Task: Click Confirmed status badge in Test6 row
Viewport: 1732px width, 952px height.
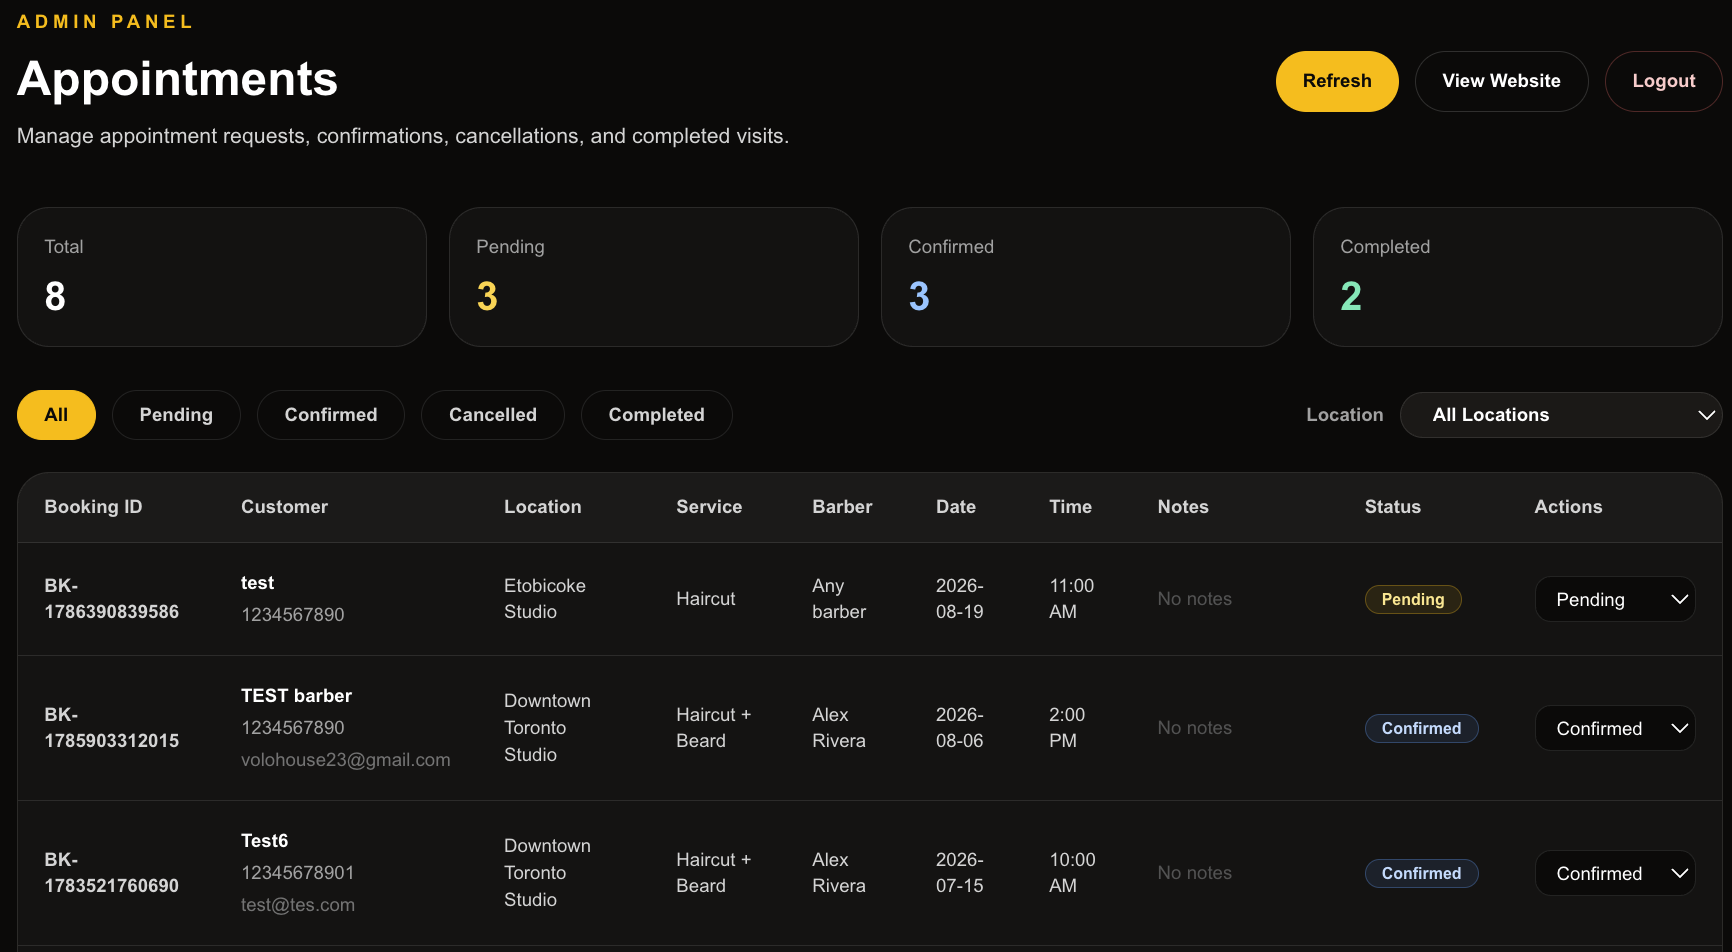Action: (x=1421, y=873)
